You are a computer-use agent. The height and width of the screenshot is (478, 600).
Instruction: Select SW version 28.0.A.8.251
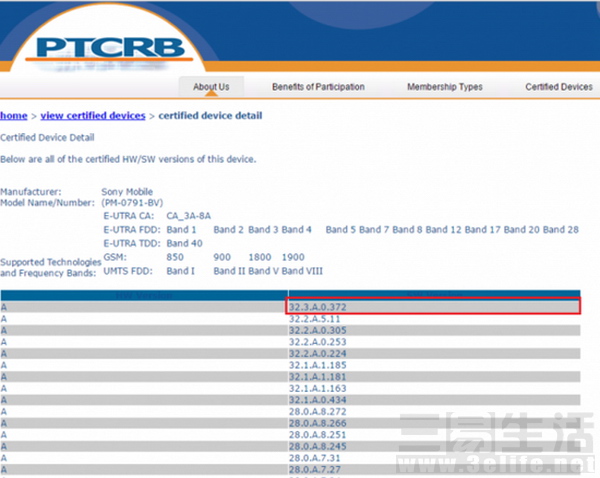tap(317, 435)
